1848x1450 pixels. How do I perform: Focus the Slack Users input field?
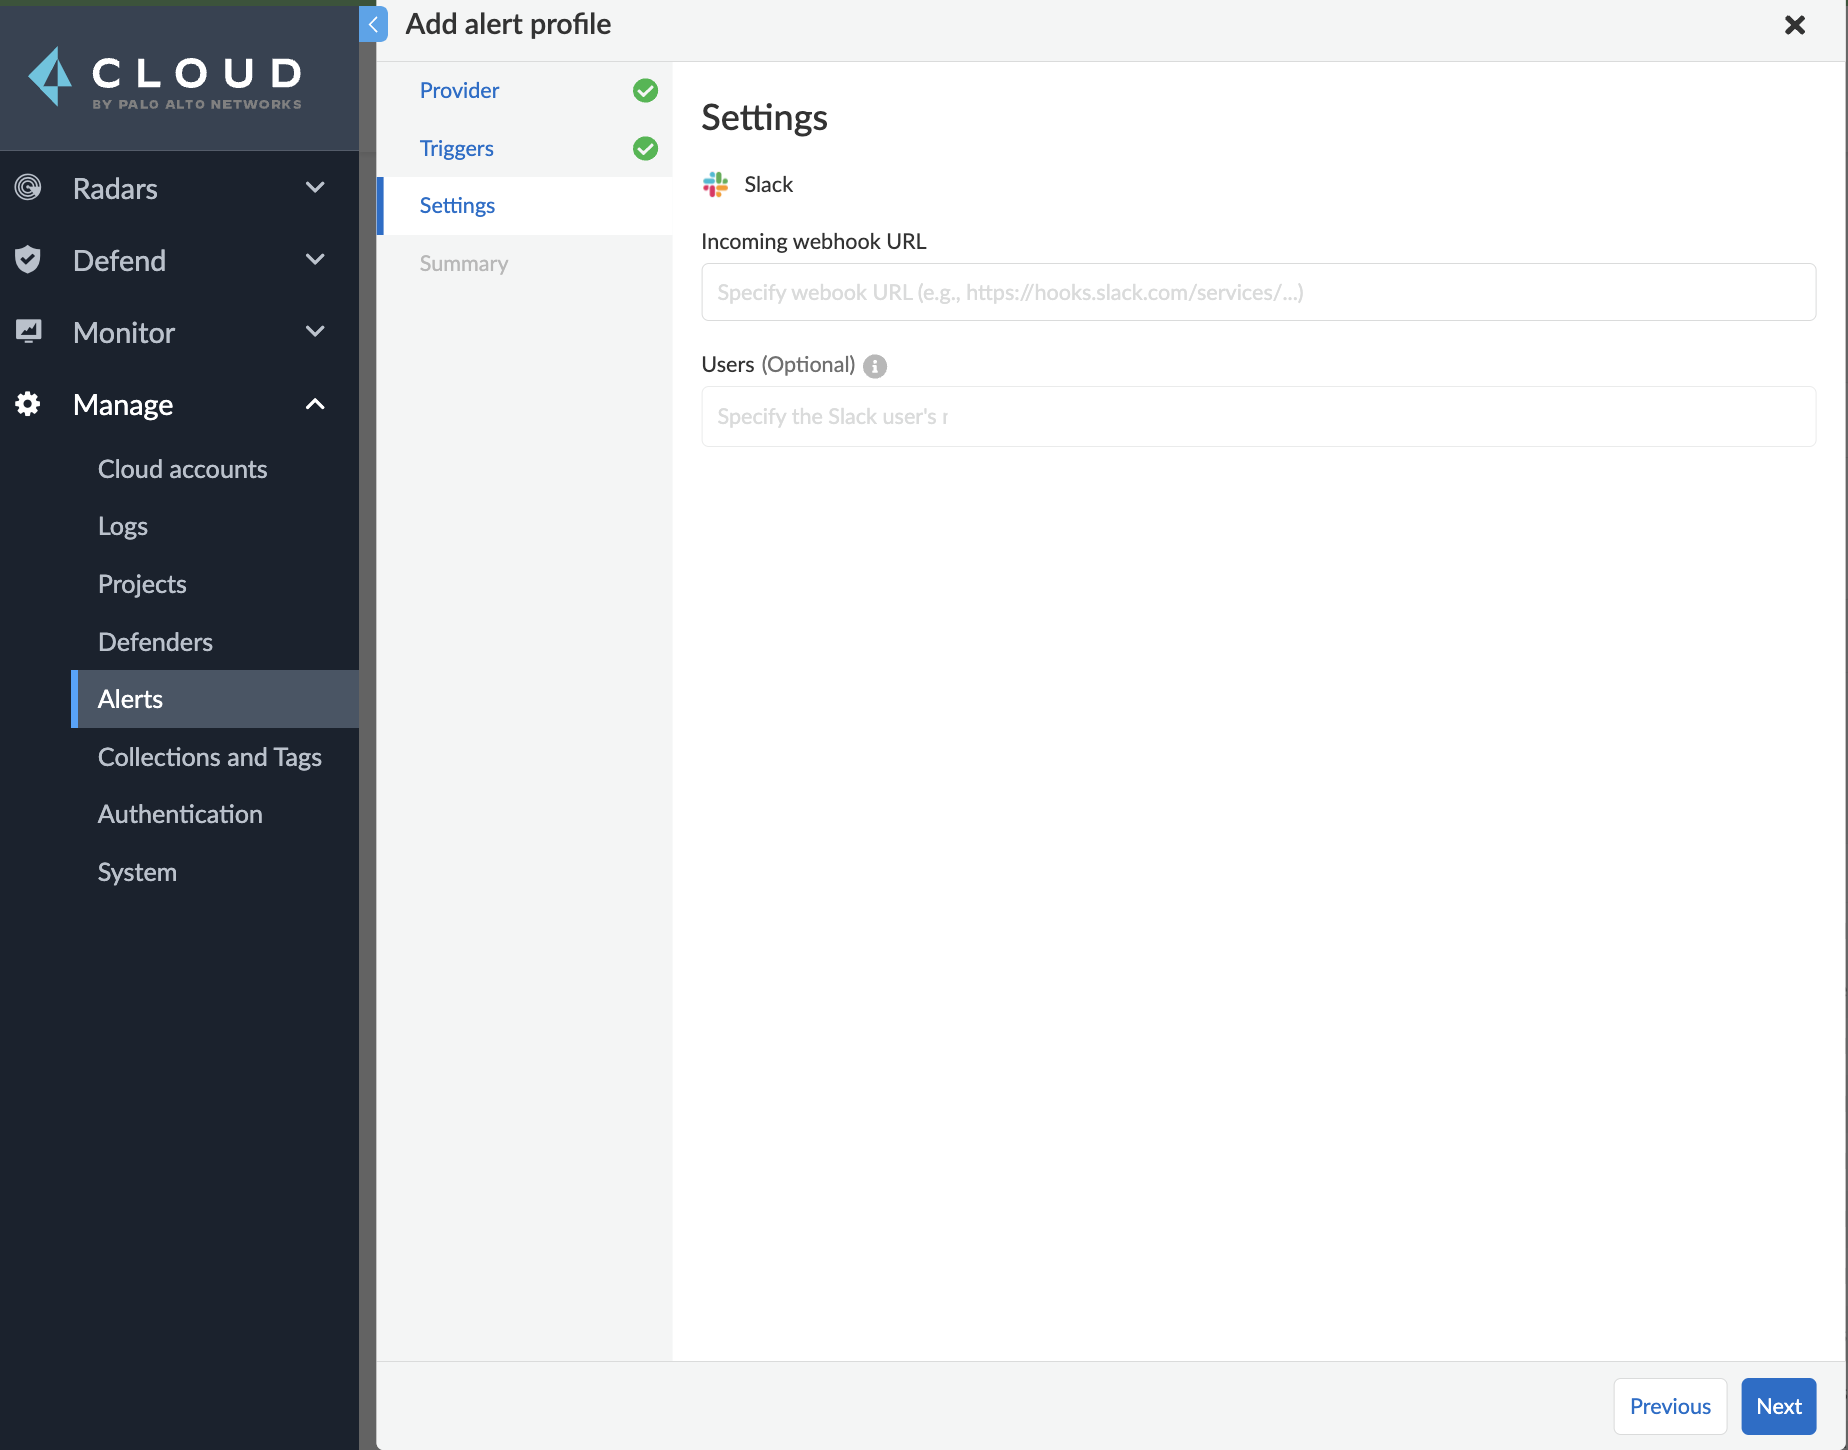[1259, 416]
